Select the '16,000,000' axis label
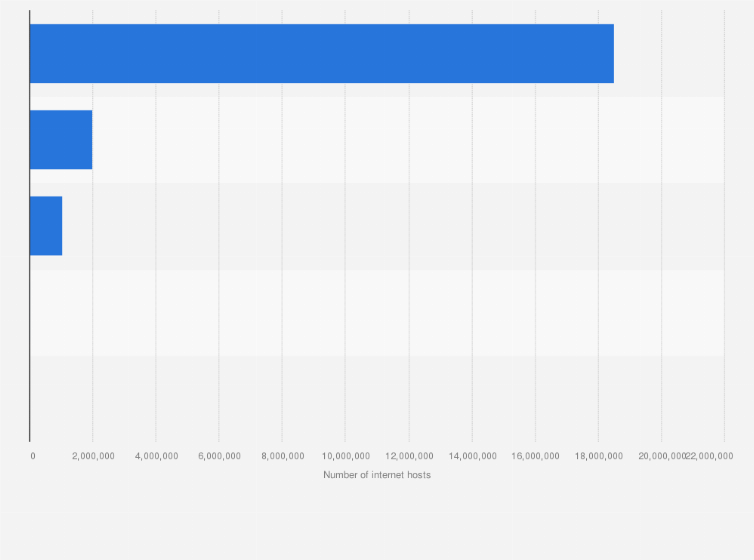Image resolution: width=754 pixels, height=560 pixels. pyautogui.click(x=535, y=456)
